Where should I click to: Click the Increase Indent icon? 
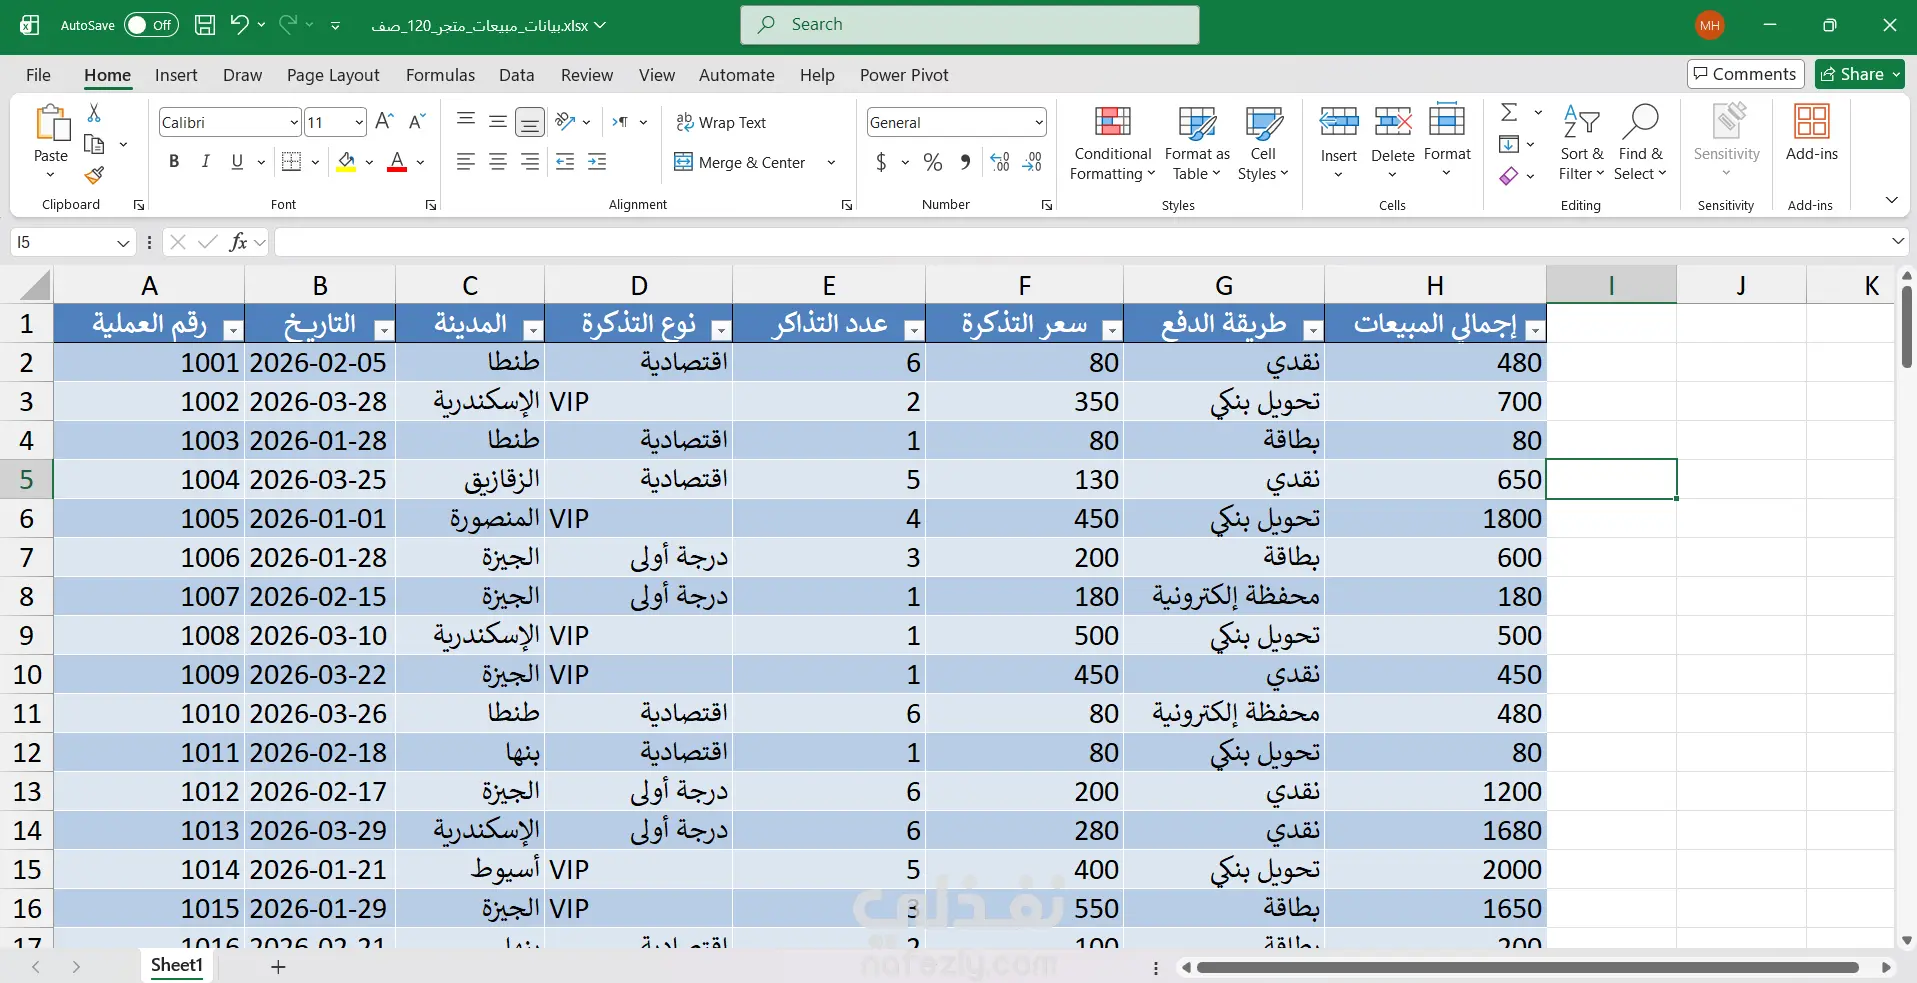597,161
